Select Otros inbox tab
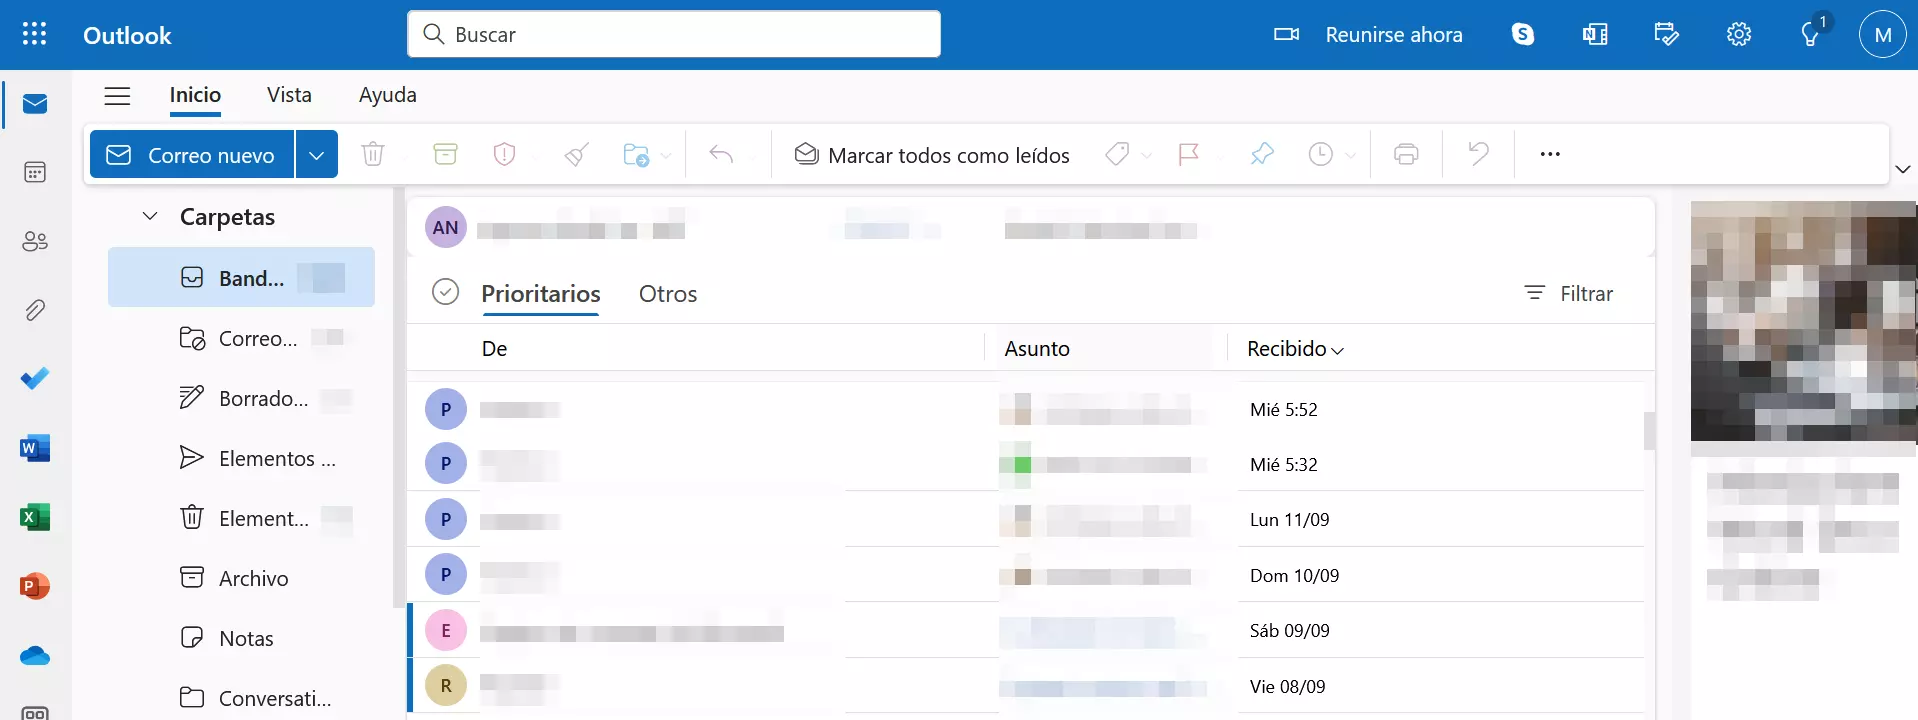The height and width of the screenshot is (720, 1918). [668, 293]
